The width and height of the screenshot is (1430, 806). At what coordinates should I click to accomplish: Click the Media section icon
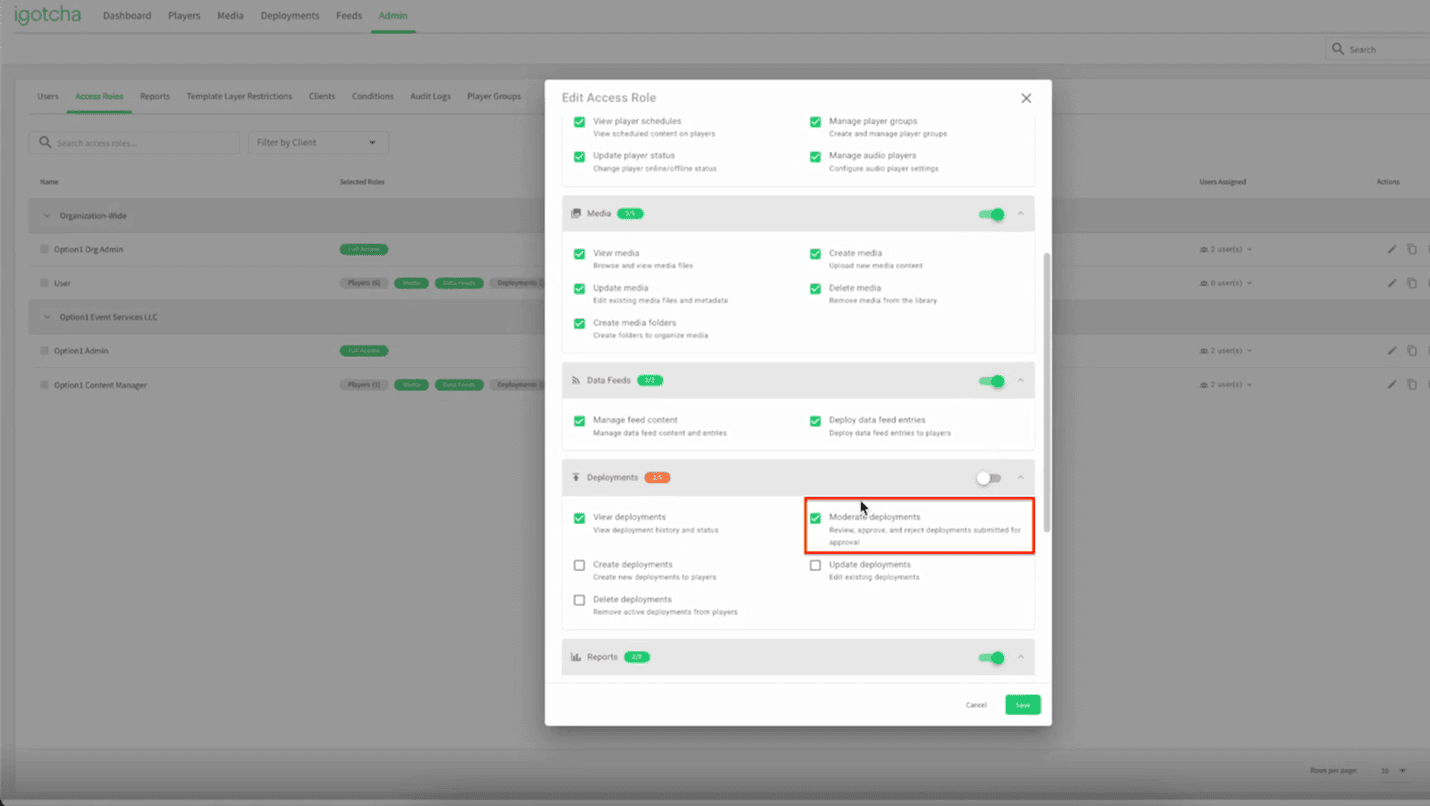[x=576, y=214]
